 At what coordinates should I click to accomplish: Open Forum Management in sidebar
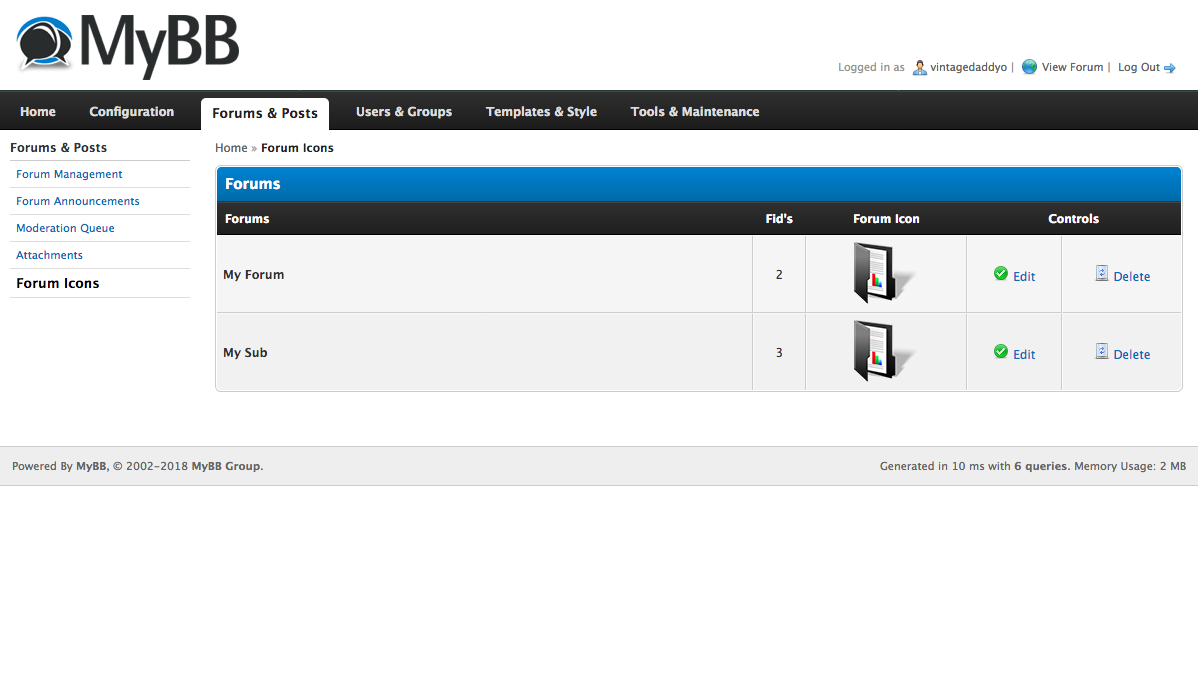69,174
